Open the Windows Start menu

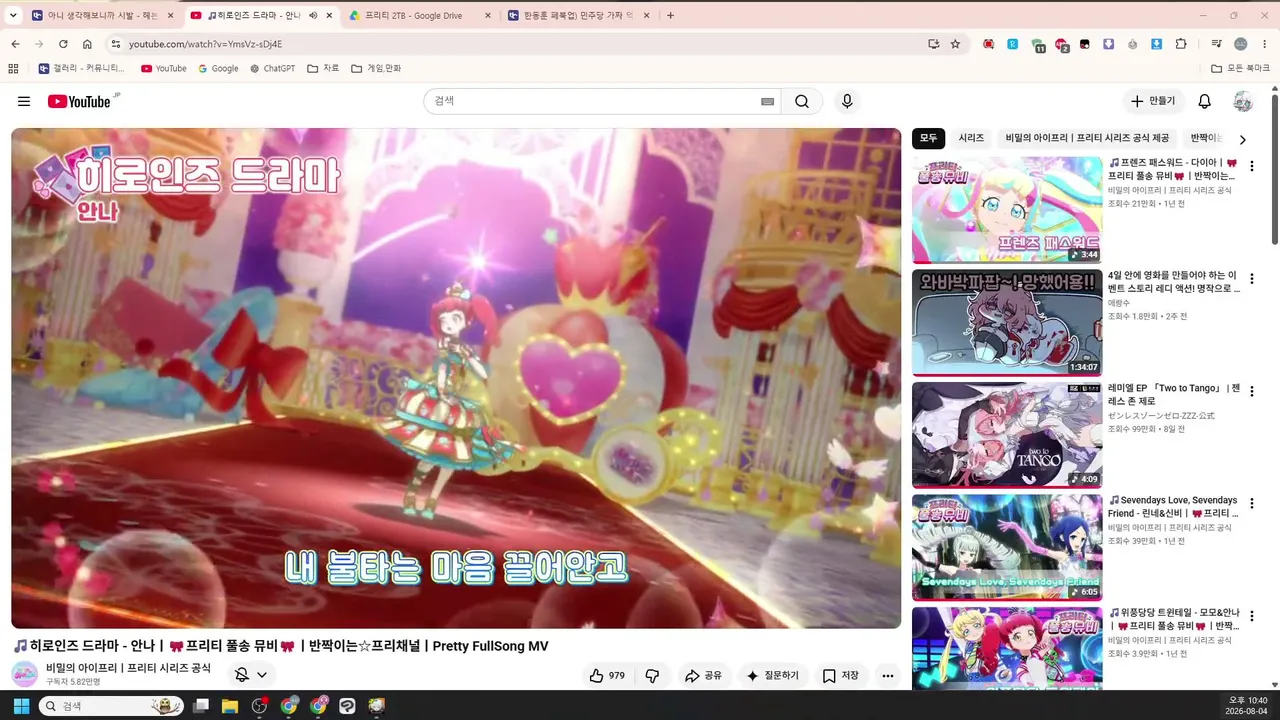(20, 706)
